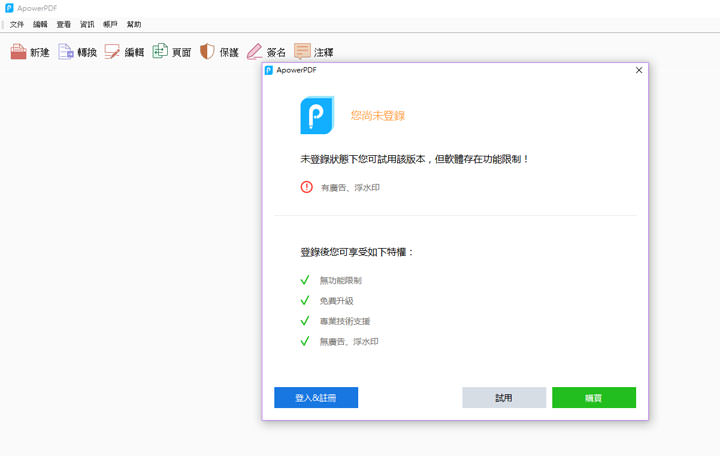Click the green 購買 buy button
The image size is (720, 456).
click(x=594, y=398)
